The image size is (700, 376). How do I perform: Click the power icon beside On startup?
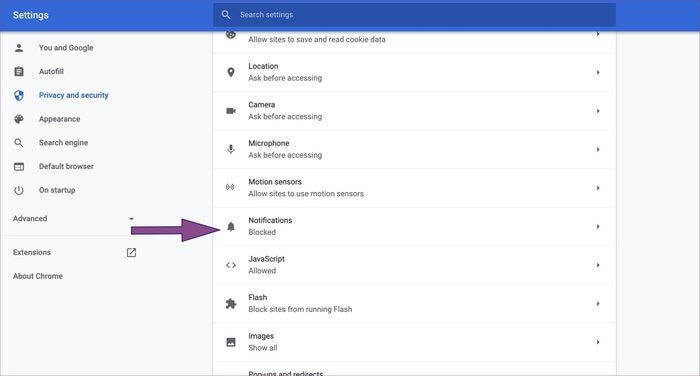19,190
